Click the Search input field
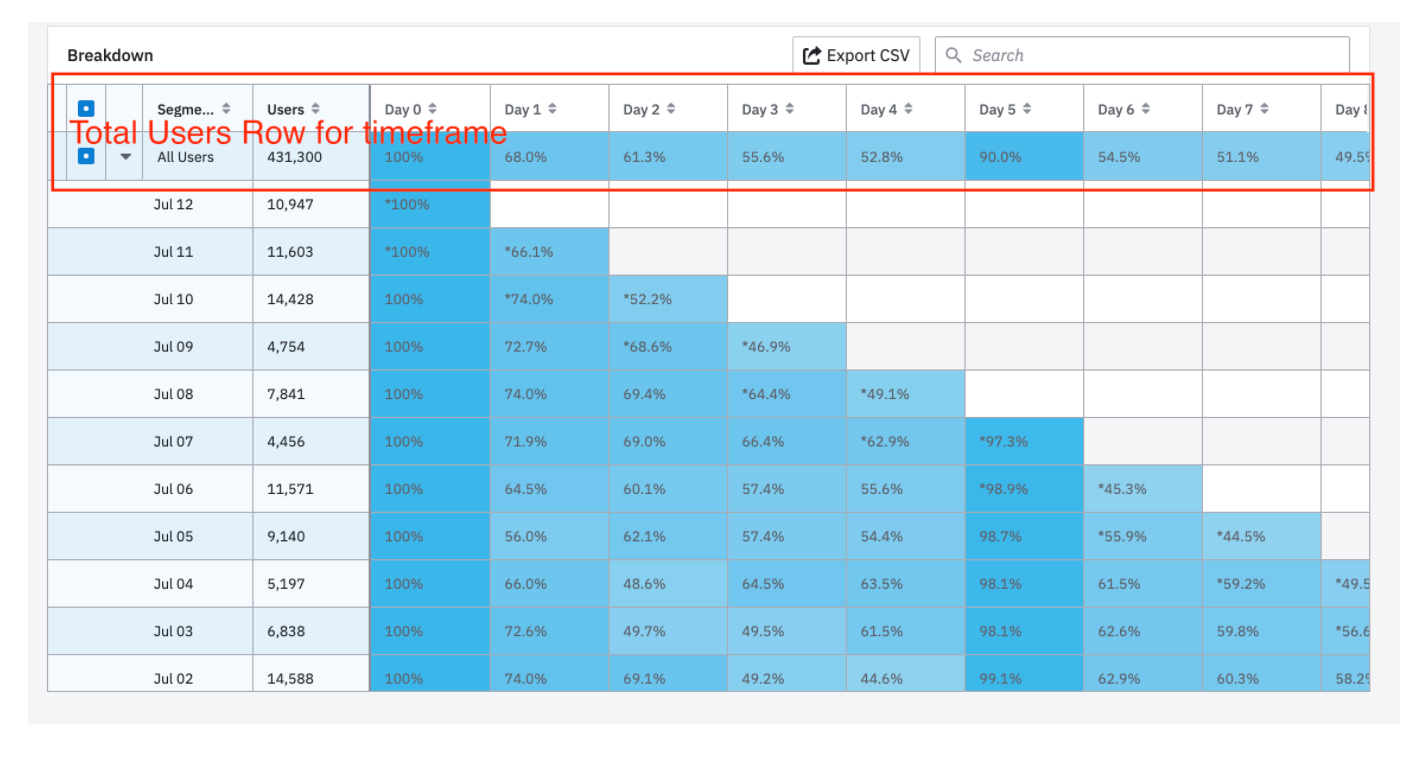The height and width of the screenshot is (762, 1428). [x=1142, y=55]
